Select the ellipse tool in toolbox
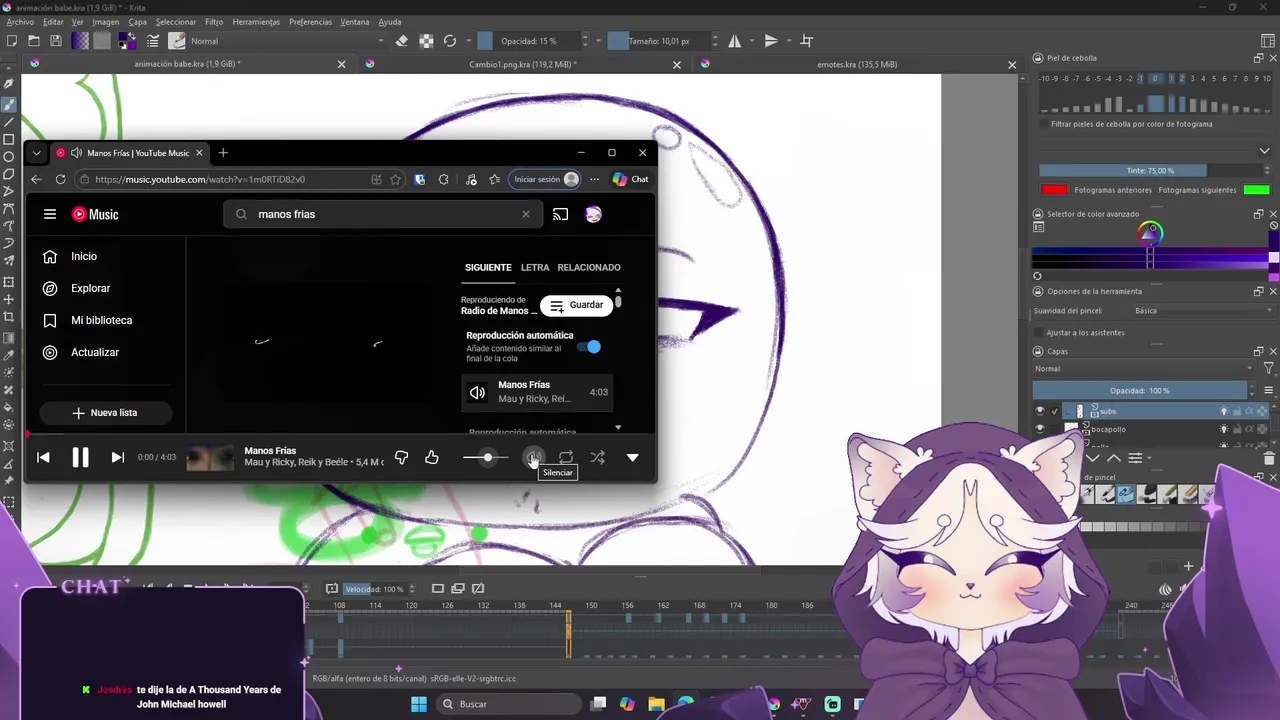 click(x=9, y=156)
